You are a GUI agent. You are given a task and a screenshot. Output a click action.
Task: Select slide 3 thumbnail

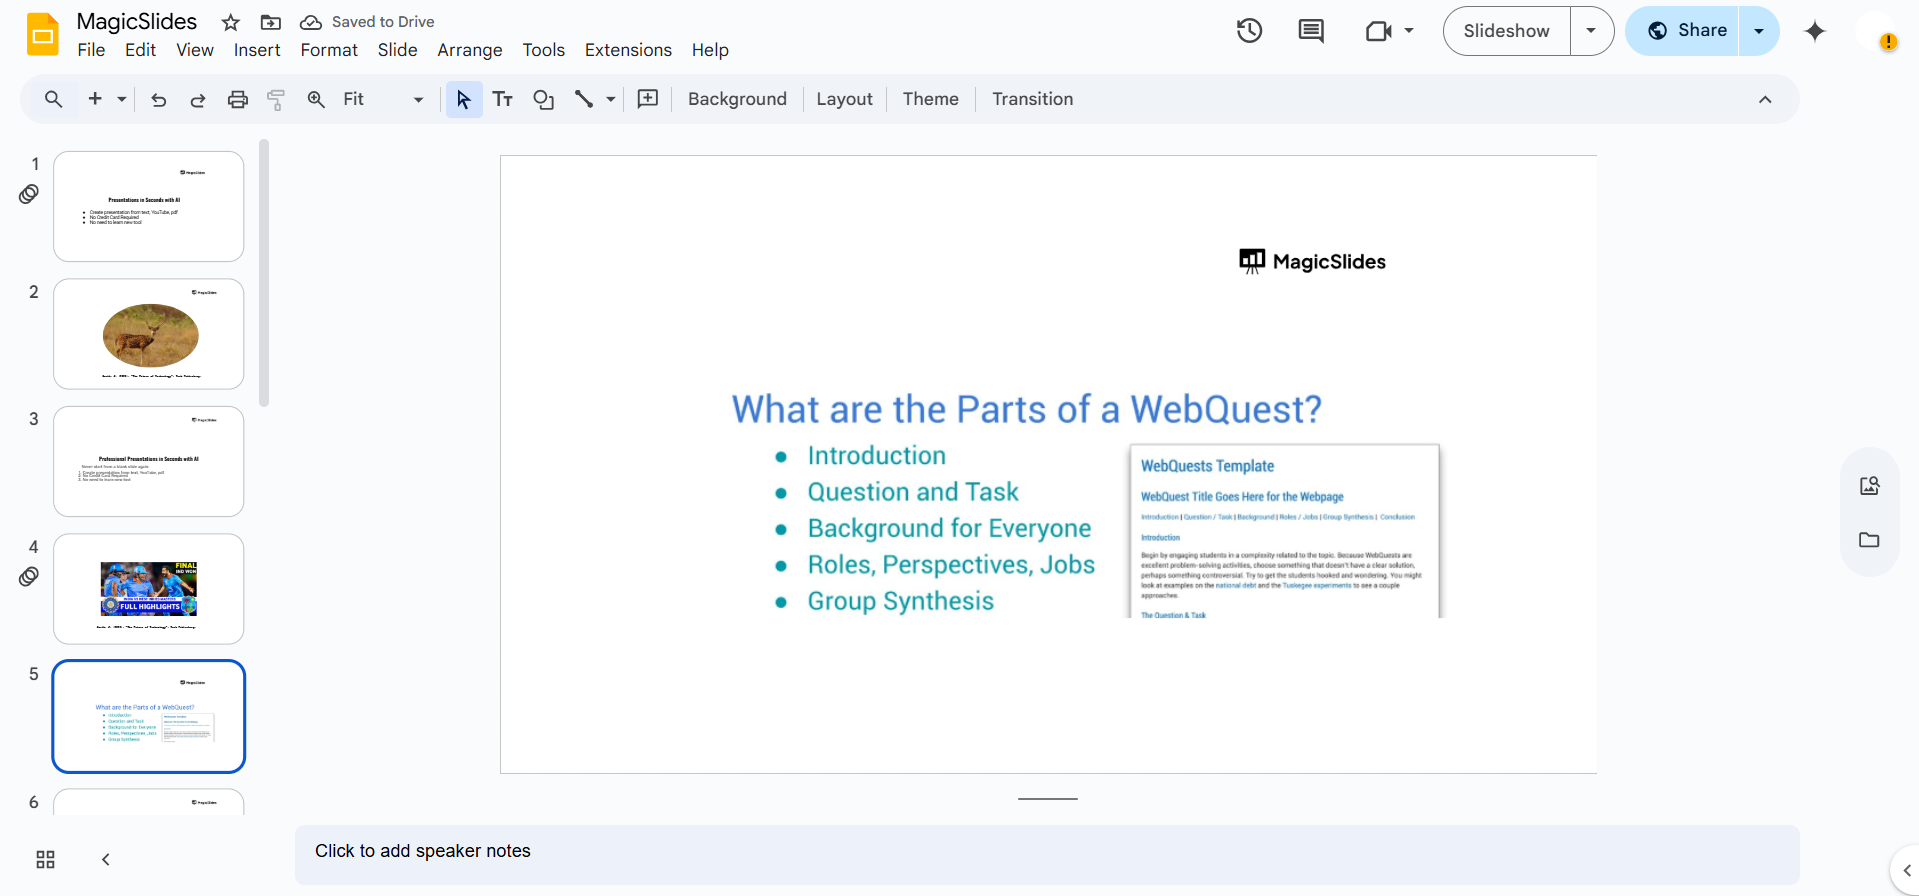point(149,461)
